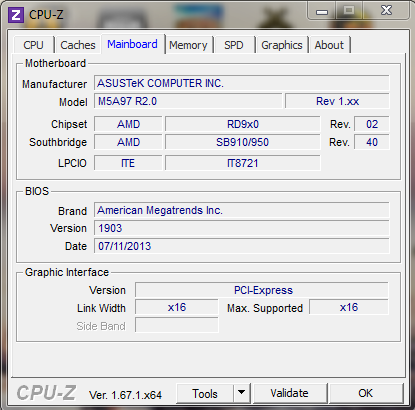Viewport: 415px width, 410px height.
Task: Click the Link Width x16 value
Action: (177, 307)
